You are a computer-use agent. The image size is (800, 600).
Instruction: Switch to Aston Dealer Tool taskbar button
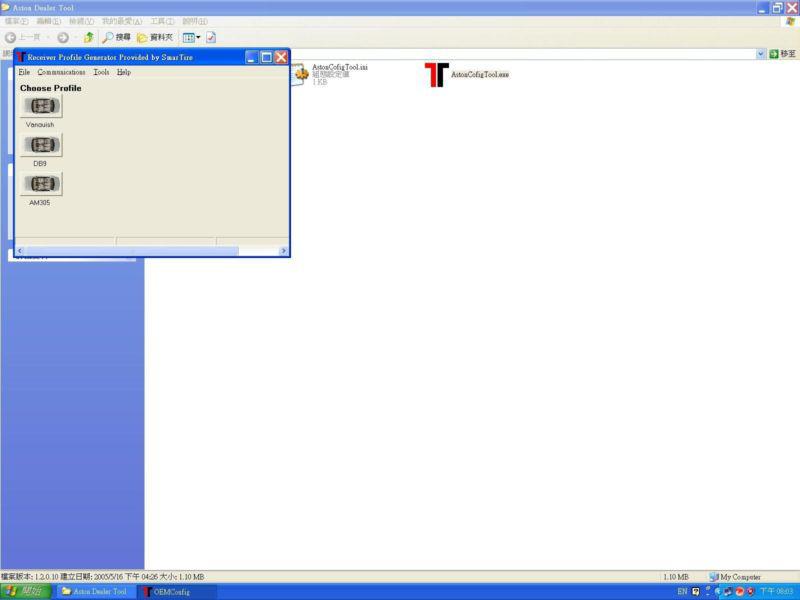94,591
